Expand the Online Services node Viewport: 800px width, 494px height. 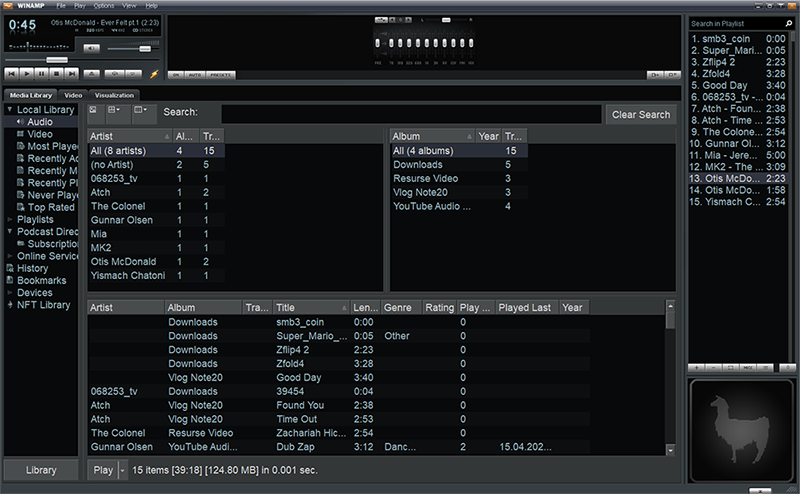click(10, 256)
